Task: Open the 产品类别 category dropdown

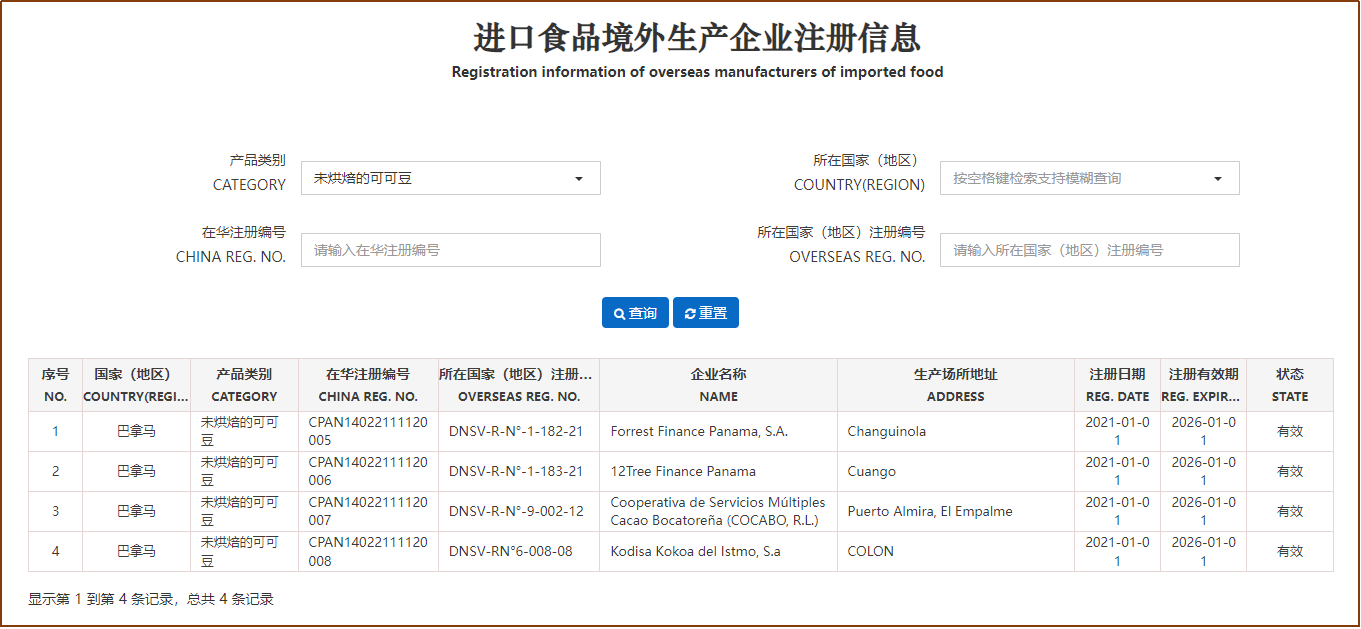Action: (x=450, y=178)
